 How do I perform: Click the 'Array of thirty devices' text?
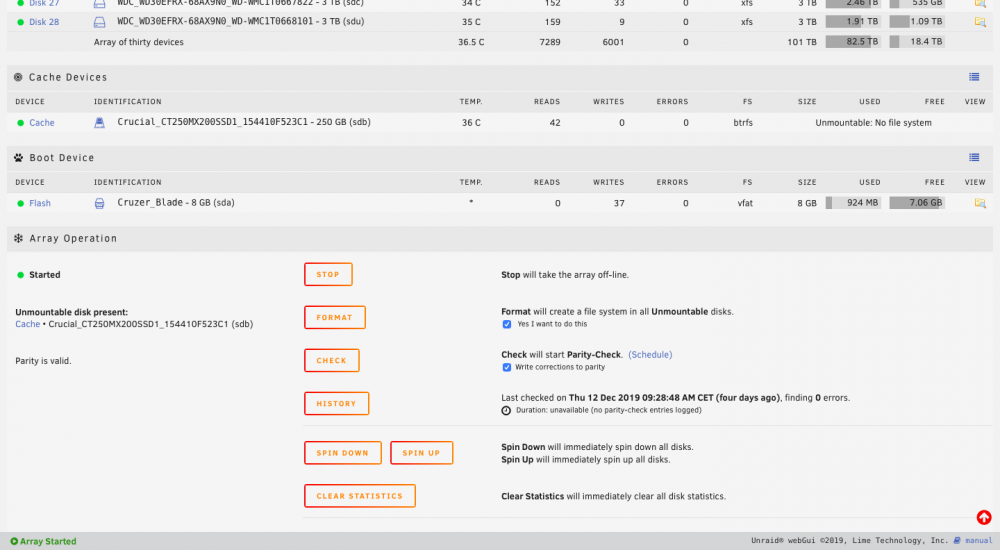138,42
